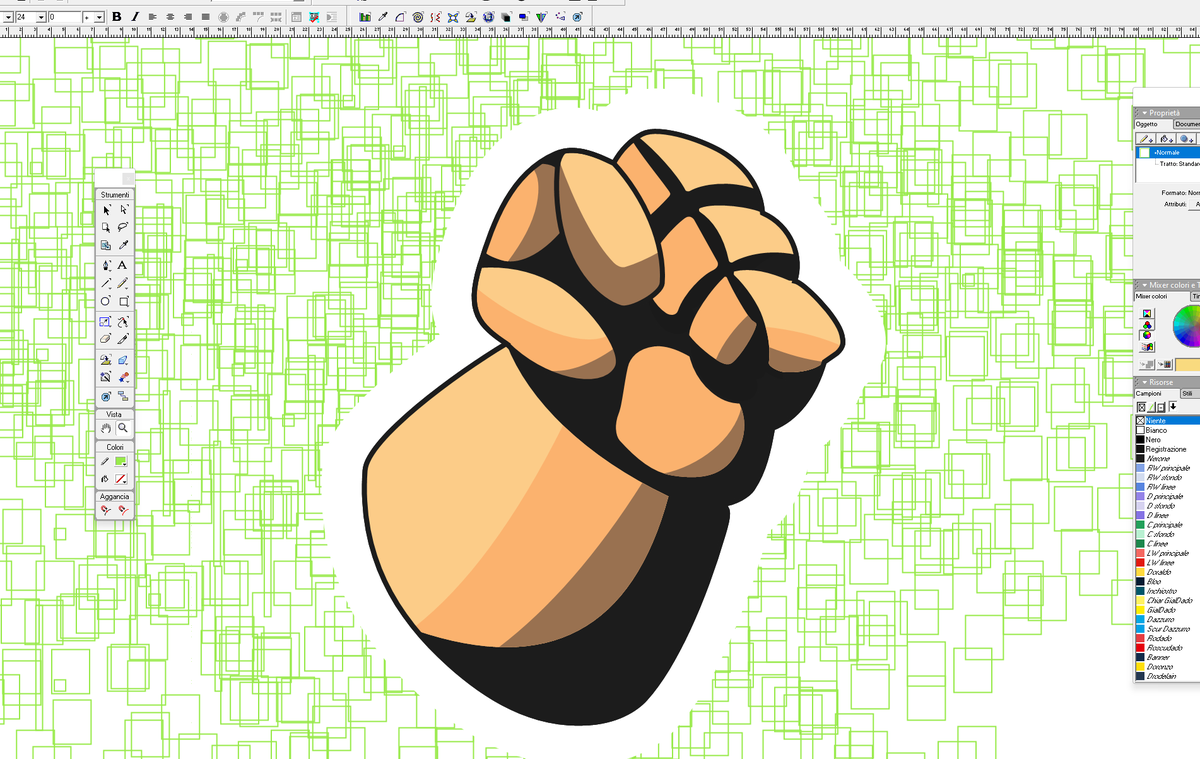
Task: Select the Freeform scale tool in Strumenti
Action: coord(106,321)
